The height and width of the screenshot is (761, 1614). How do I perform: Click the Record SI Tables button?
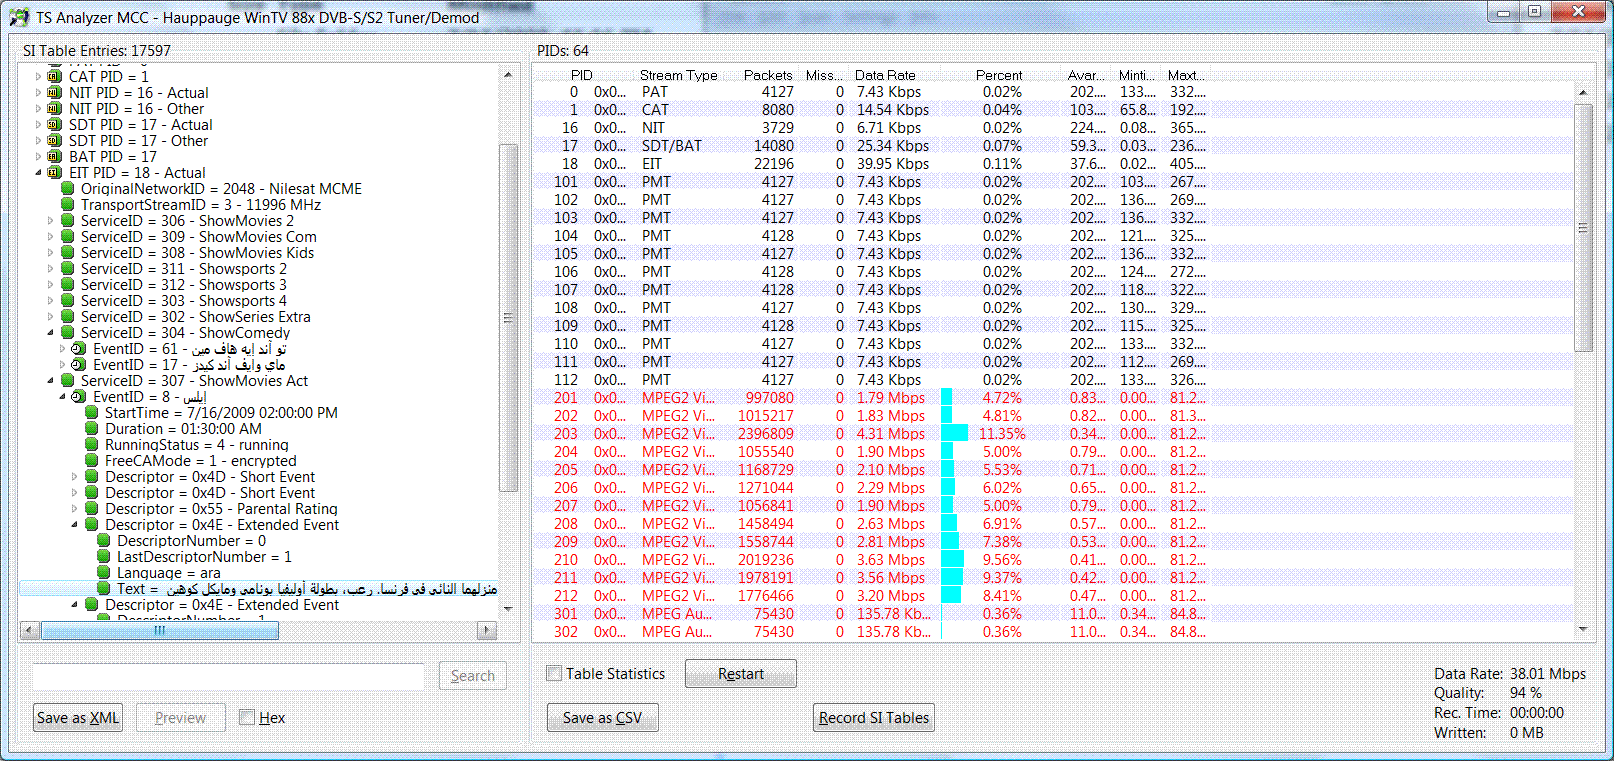point(873,718)
